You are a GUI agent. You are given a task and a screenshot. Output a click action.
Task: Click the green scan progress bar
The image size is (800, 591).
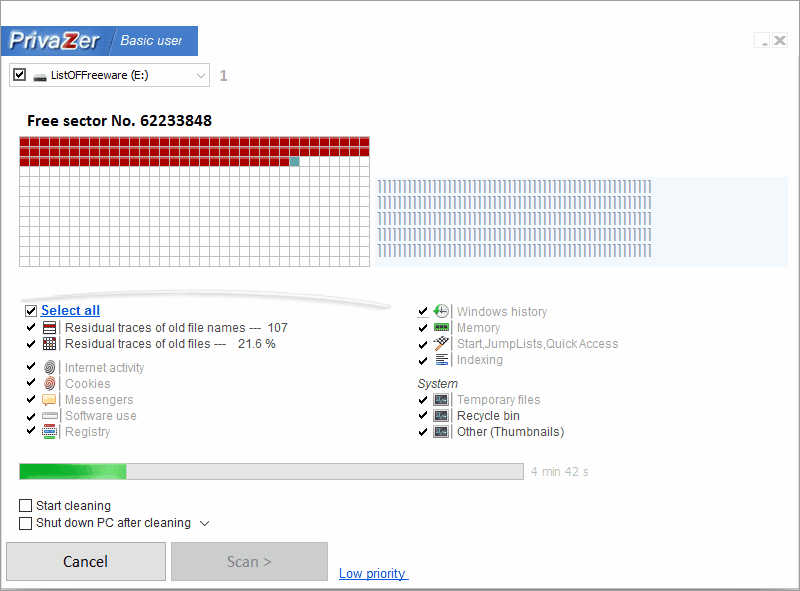[x=271, y=472]
